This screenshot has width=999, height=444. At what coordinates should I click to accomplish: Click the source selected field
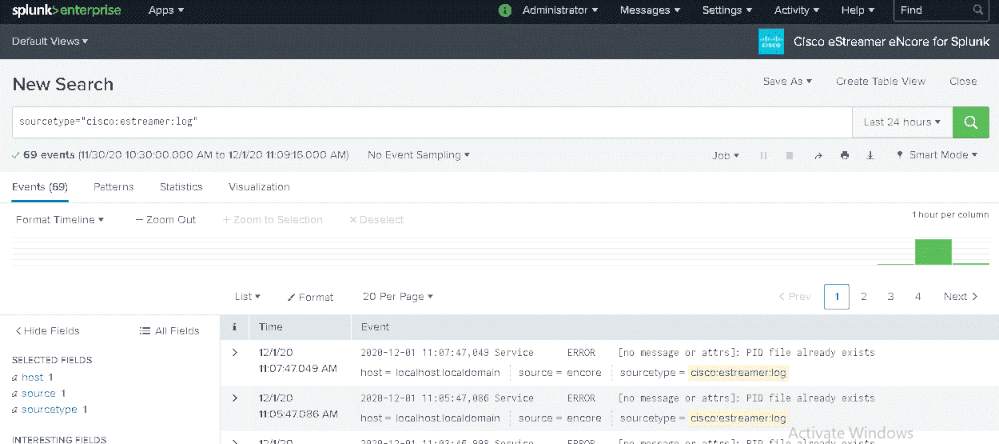tap(38, 393)
